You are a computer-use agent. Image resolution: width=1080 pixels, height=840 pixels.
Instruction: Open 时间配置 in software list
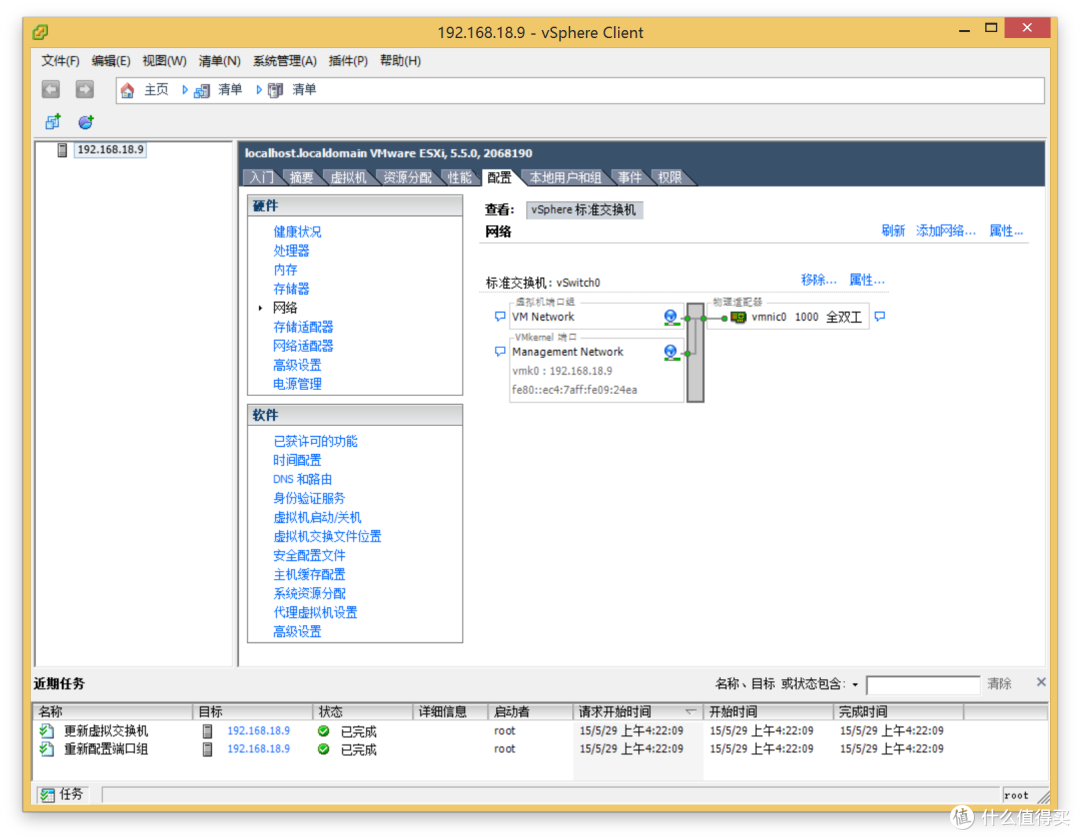297,460
